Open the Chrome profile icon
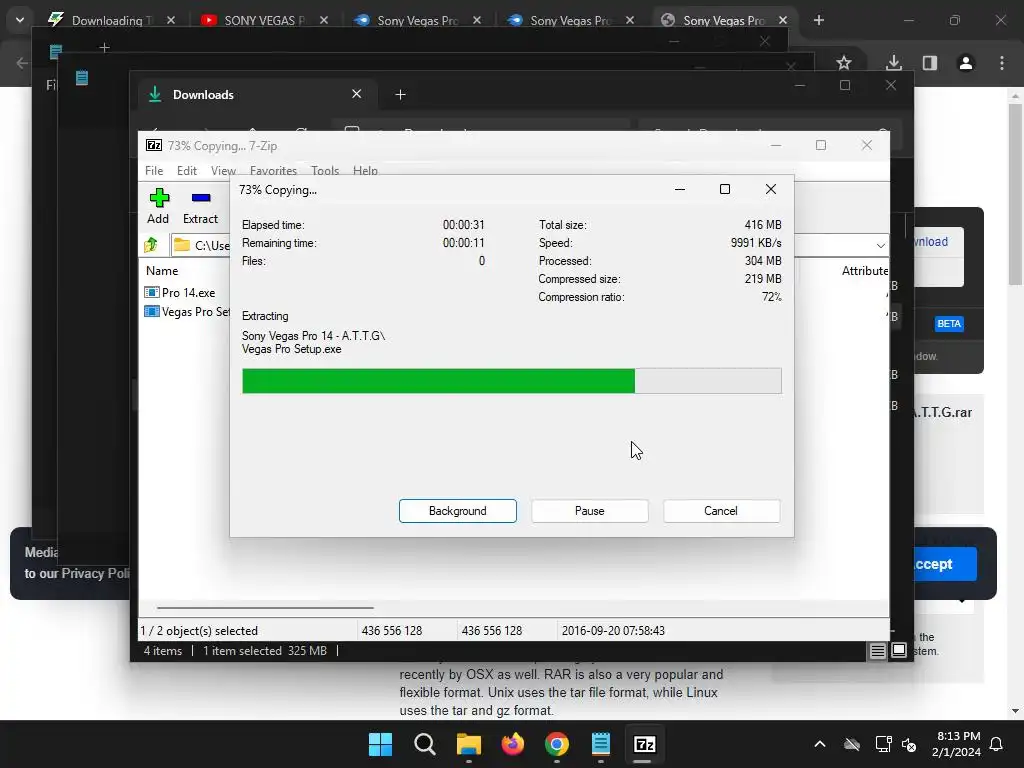 (966, 63)
